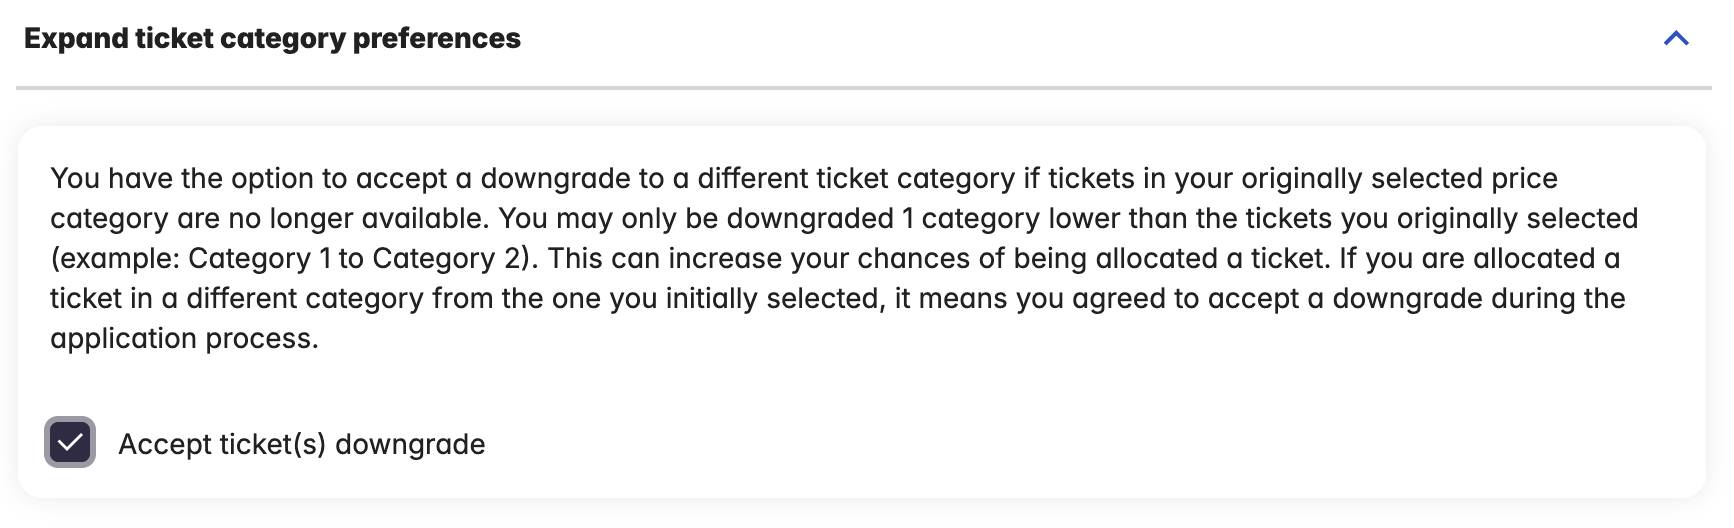
Task: Click the phrase "If you are allocated a"
Action: pos(1479,259)
